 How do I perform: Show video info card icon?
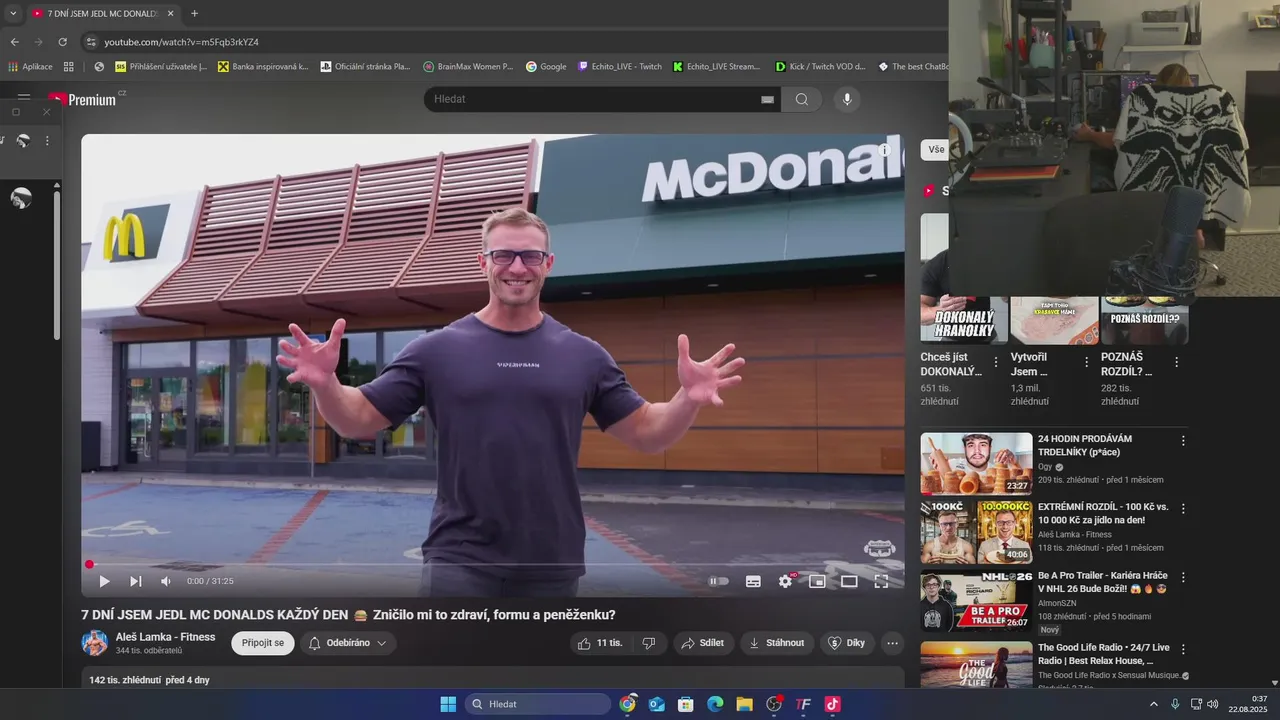click(884, 150)
